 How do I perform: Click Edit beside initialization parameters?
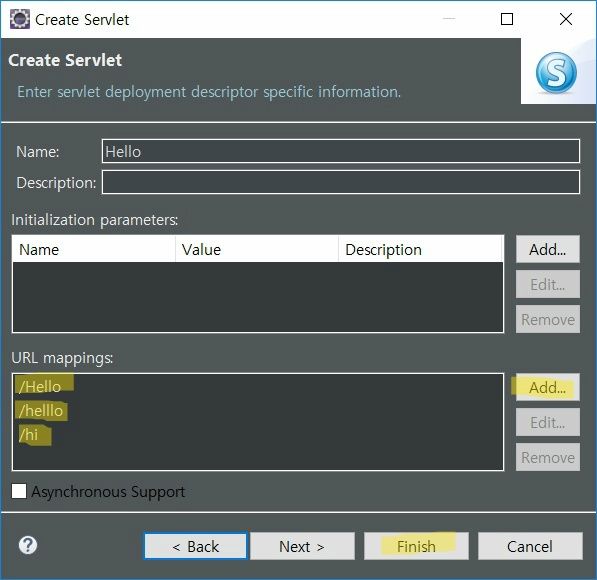pos(548,284)
